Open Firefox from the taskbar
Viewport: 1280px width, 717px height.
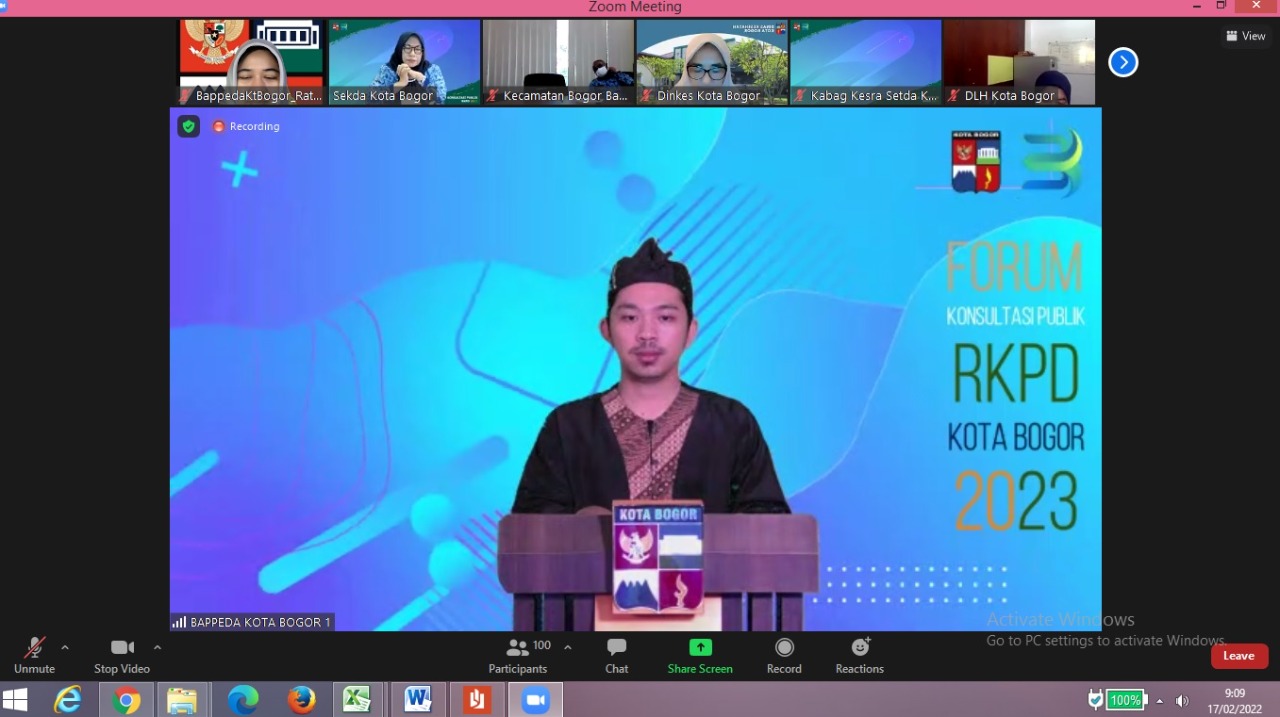301,700
